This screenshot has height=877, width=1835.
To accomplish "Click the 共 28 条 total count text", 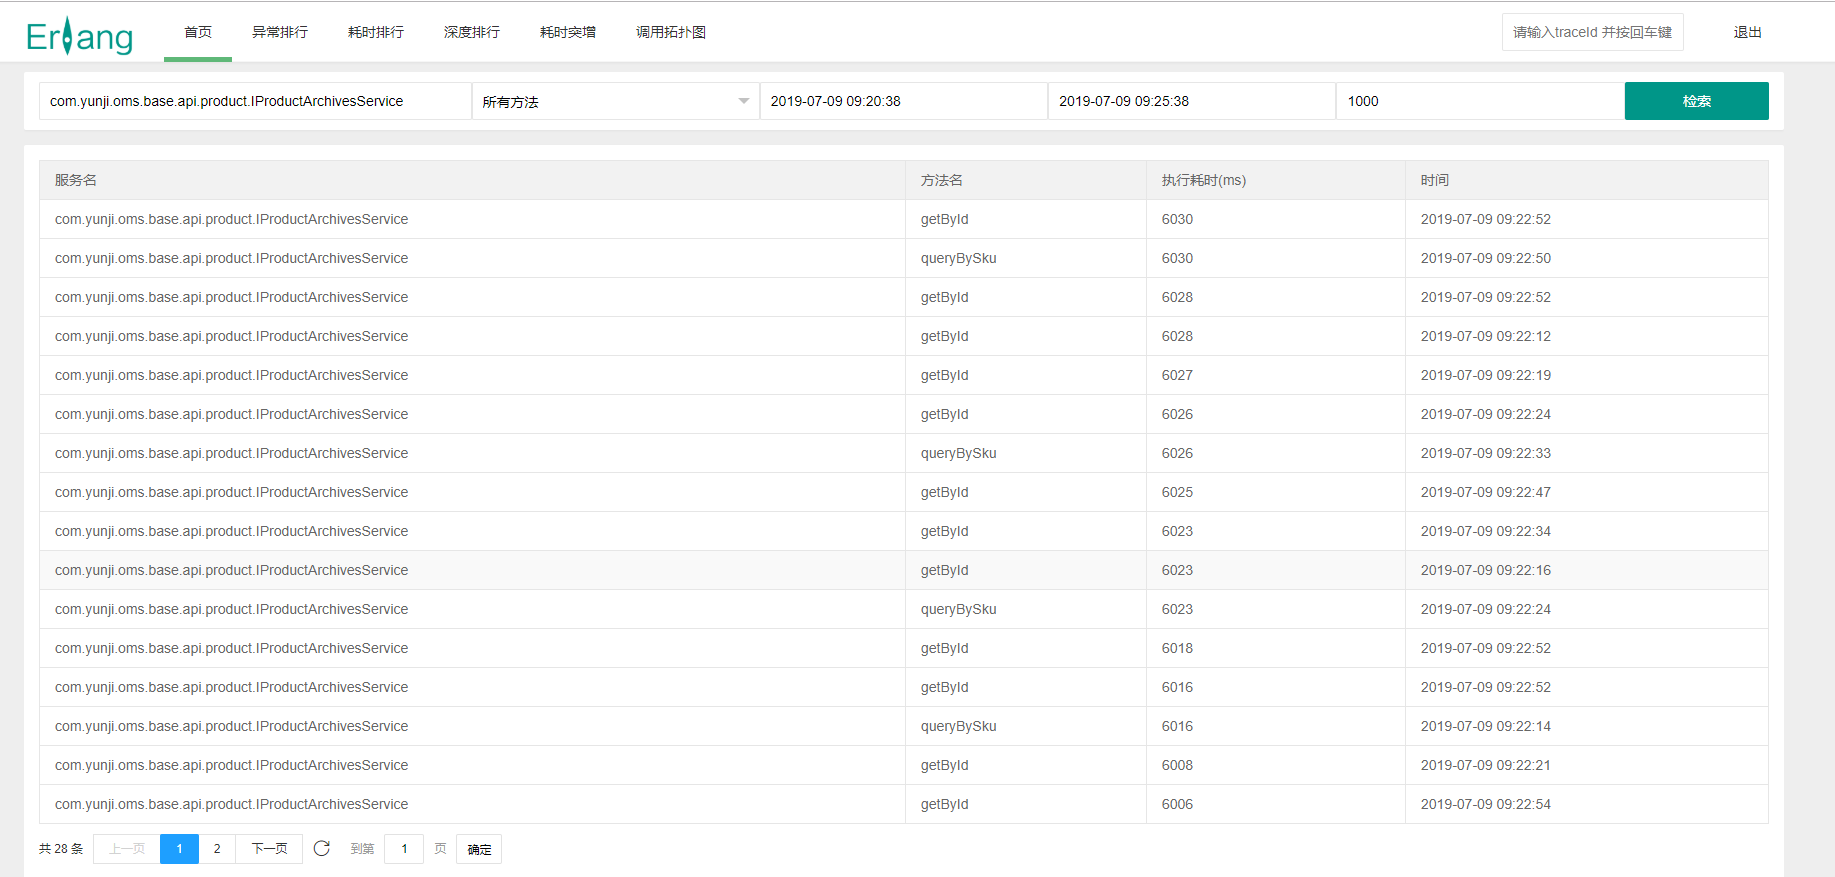I will pos(61,848).
